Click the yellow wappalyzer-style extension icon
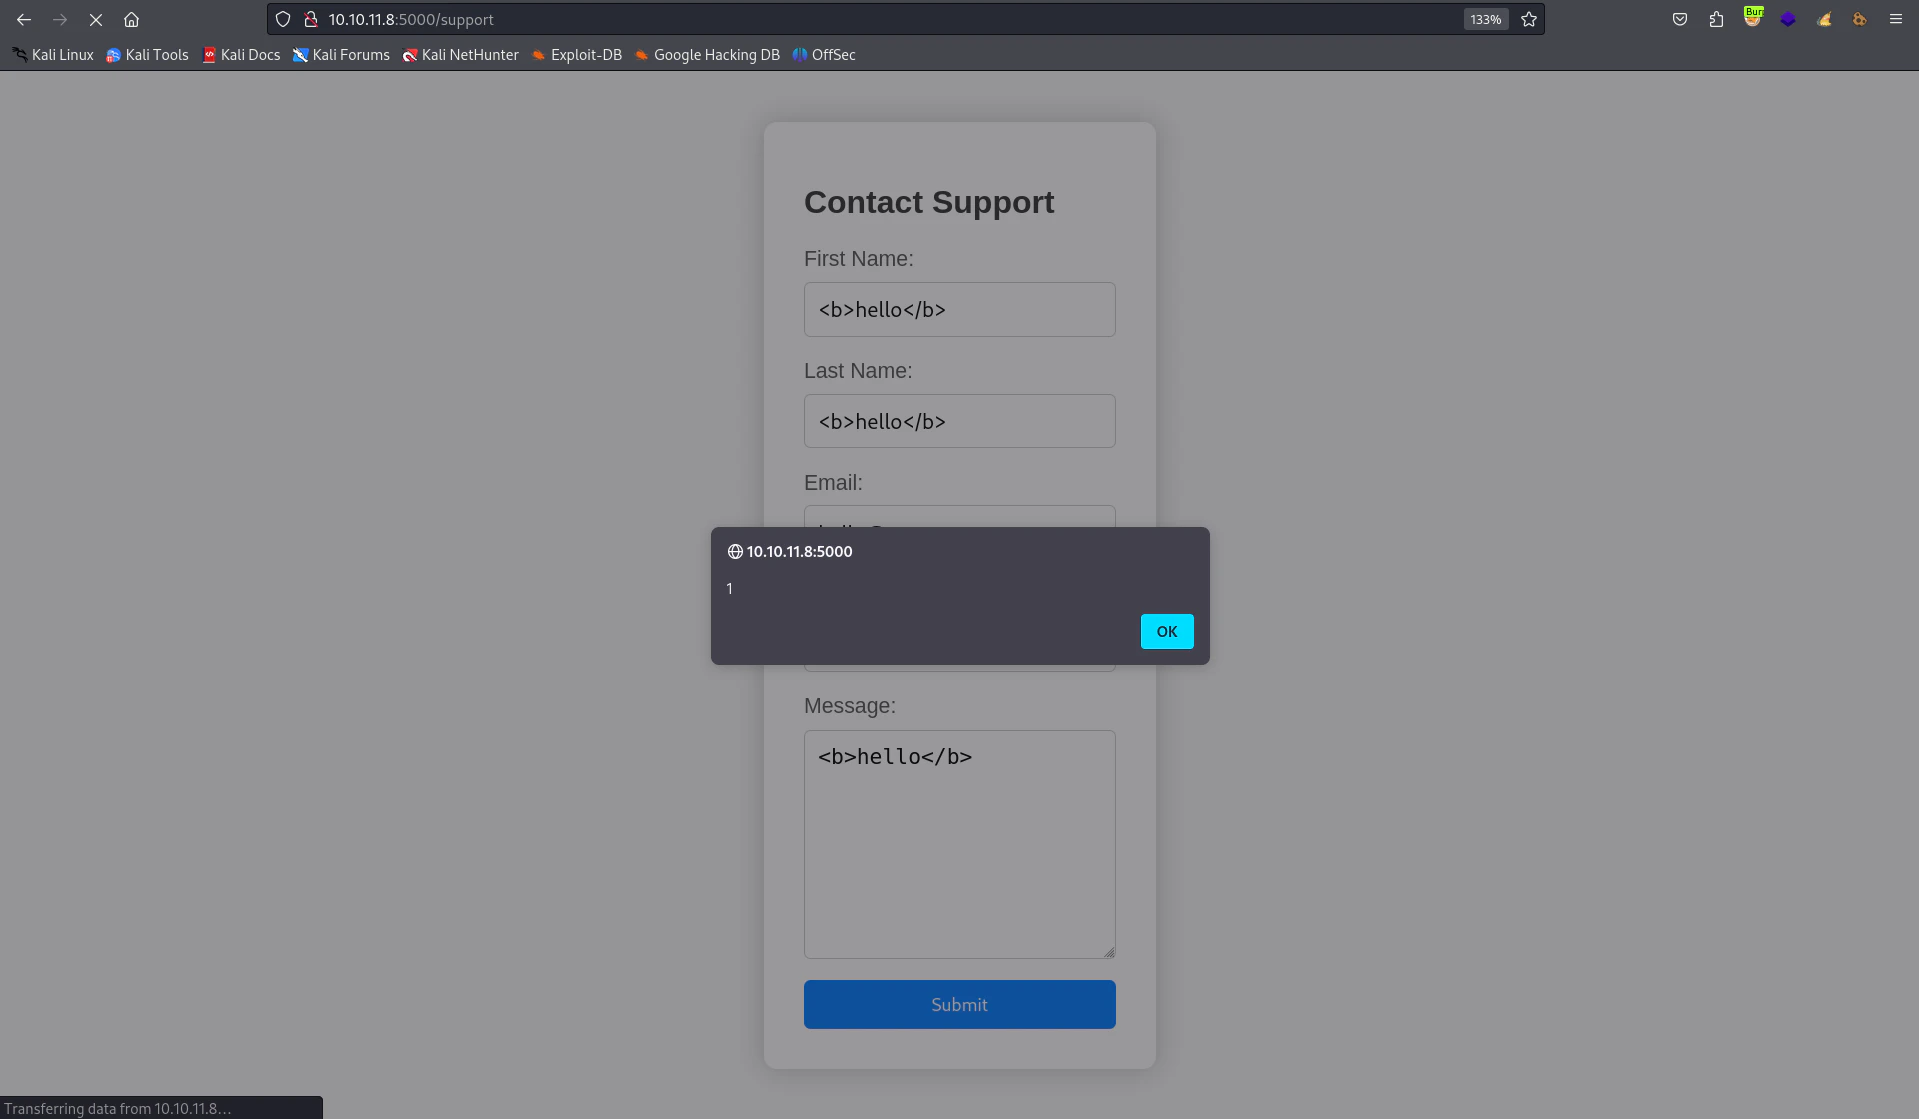 pos(1824,19)
